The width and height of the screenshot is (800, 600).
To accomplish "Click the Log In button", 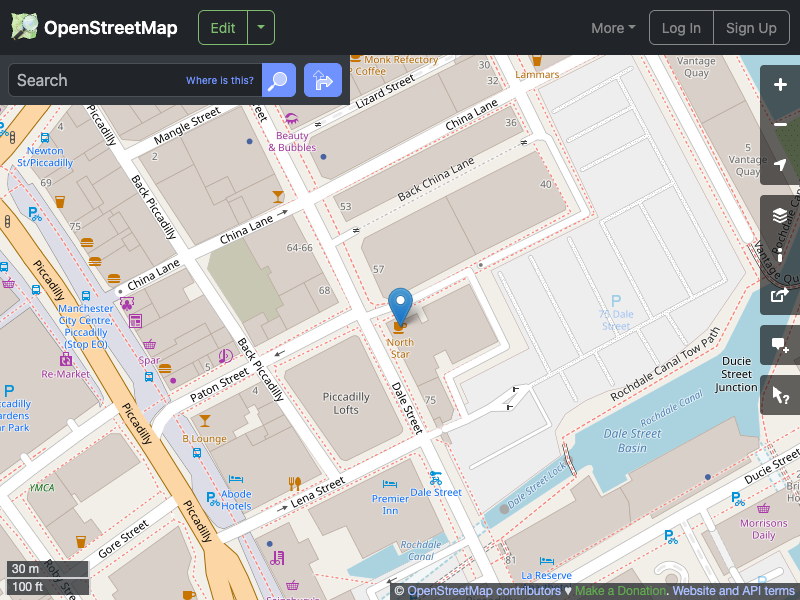I will pos(681,28).
